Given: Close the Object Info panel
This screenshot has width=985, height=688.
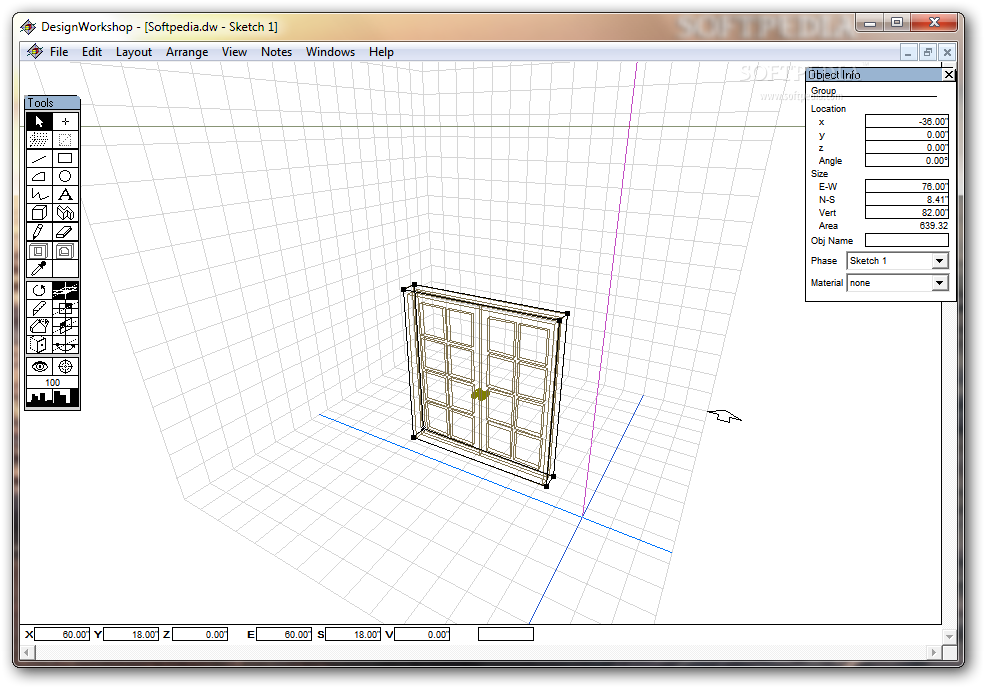Looking at the screenshot, I should (949, 75).
